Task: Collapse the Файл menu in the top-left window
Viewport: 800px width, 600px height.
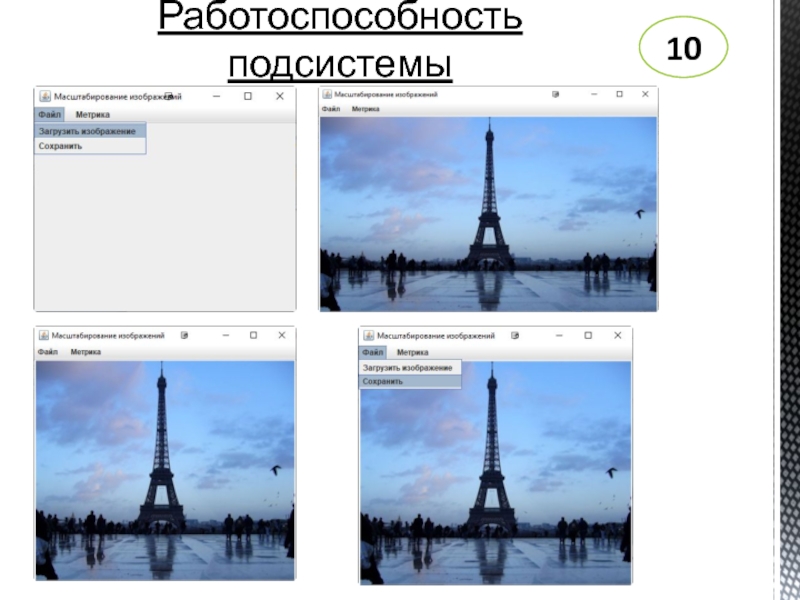Action: tap(50, 114)
